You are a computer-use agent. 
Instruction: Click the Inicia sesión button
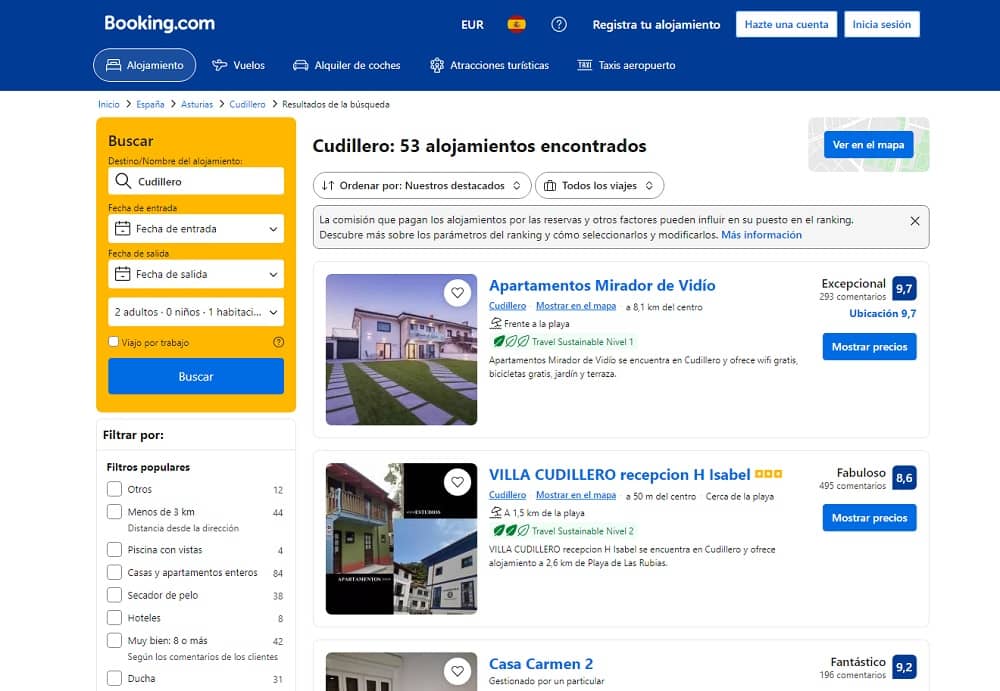(x=882, y=24)
